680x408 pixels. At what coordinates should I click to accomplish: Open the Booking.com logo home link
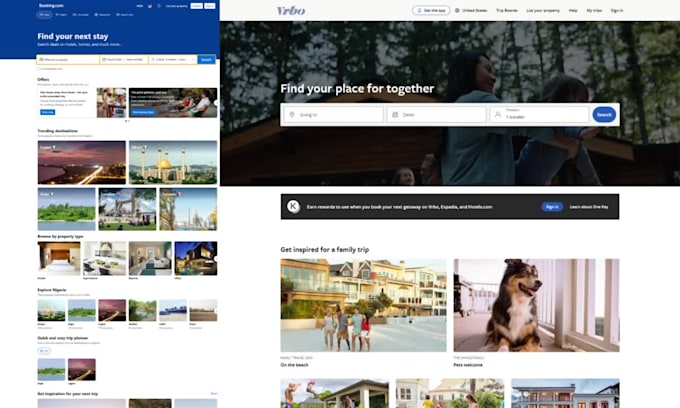coord(51,6)
